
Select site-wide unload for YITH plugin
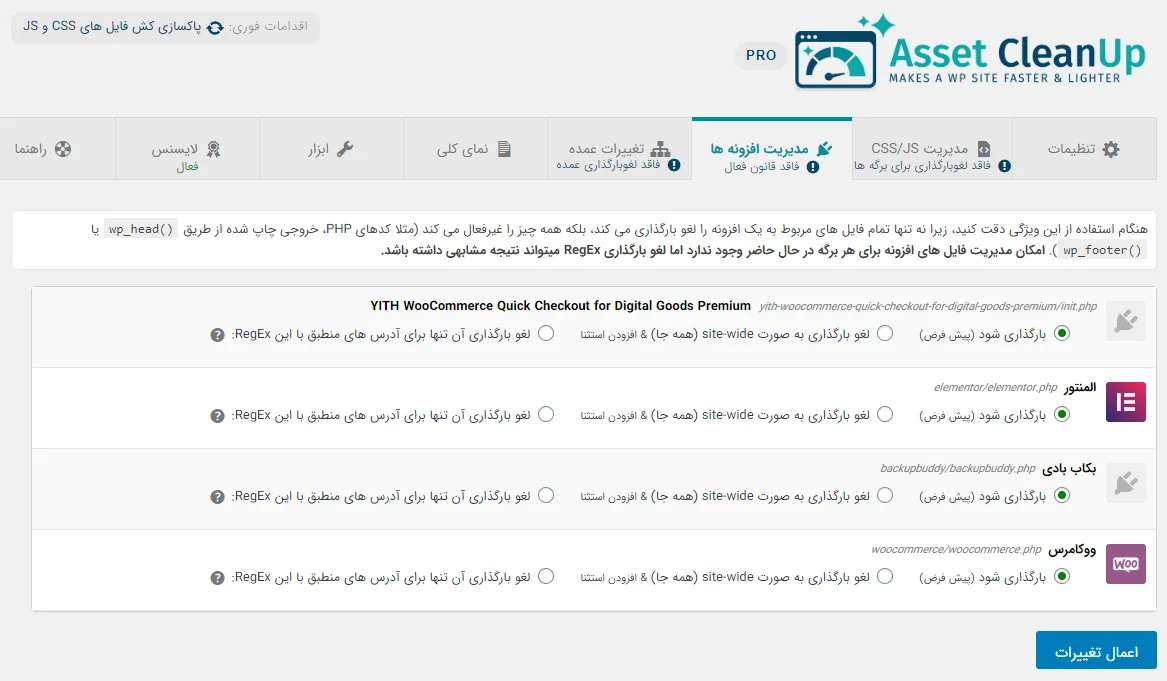pos(885,333)
